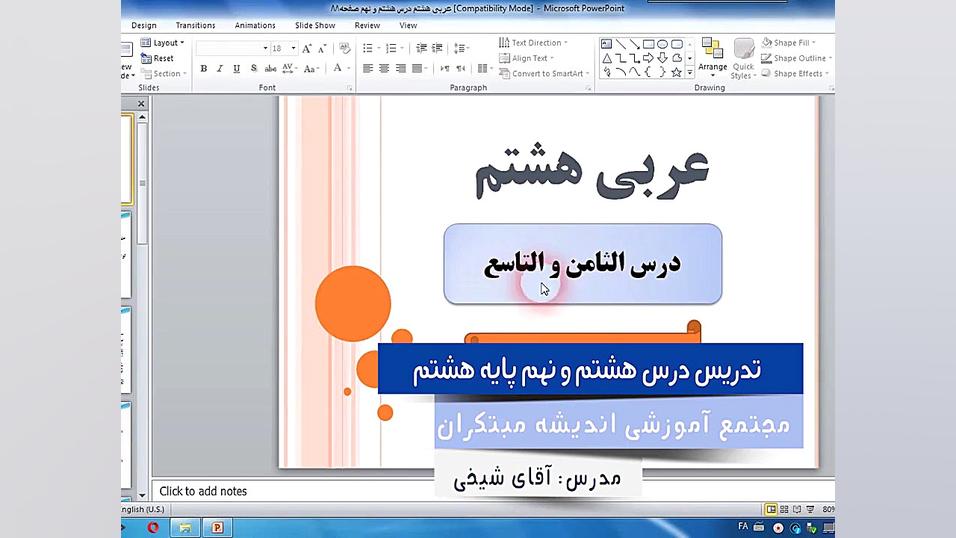Select the Arc shape
Image resolution: width=956 pixels, height=538 pixels.
[621, 73]
